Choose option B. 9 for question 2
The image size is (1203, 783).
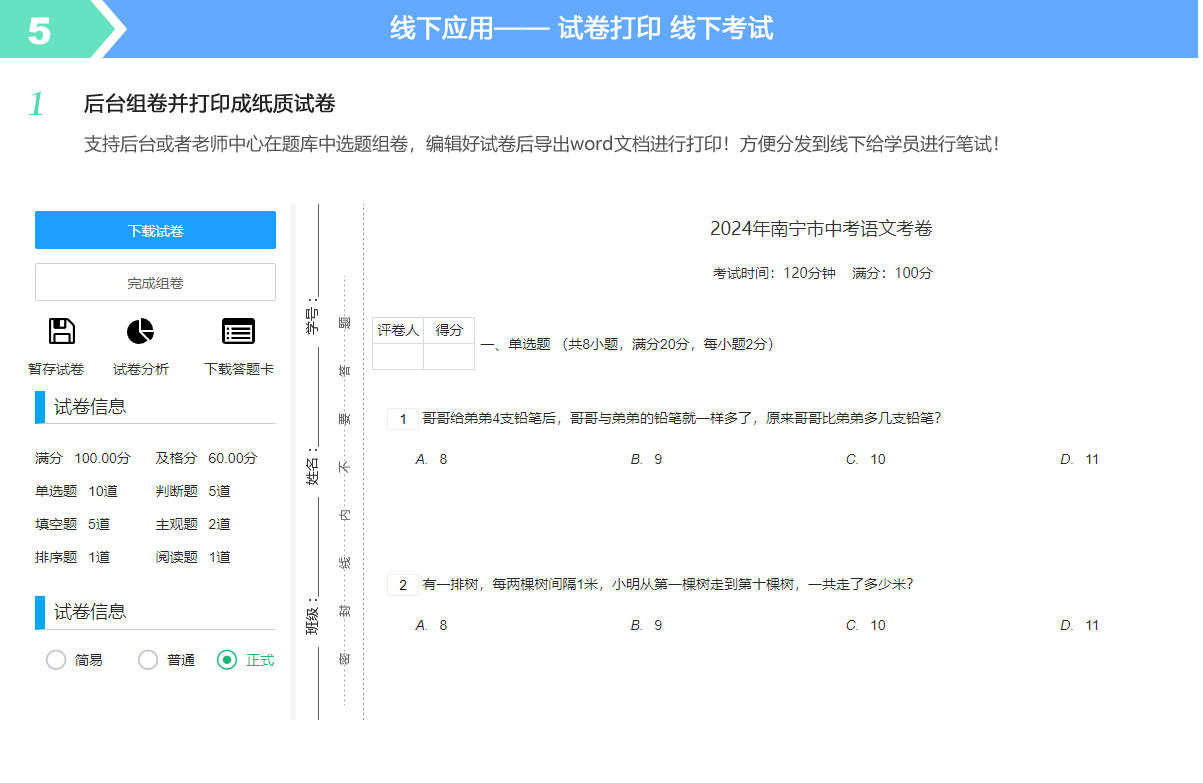coord(646,625)
